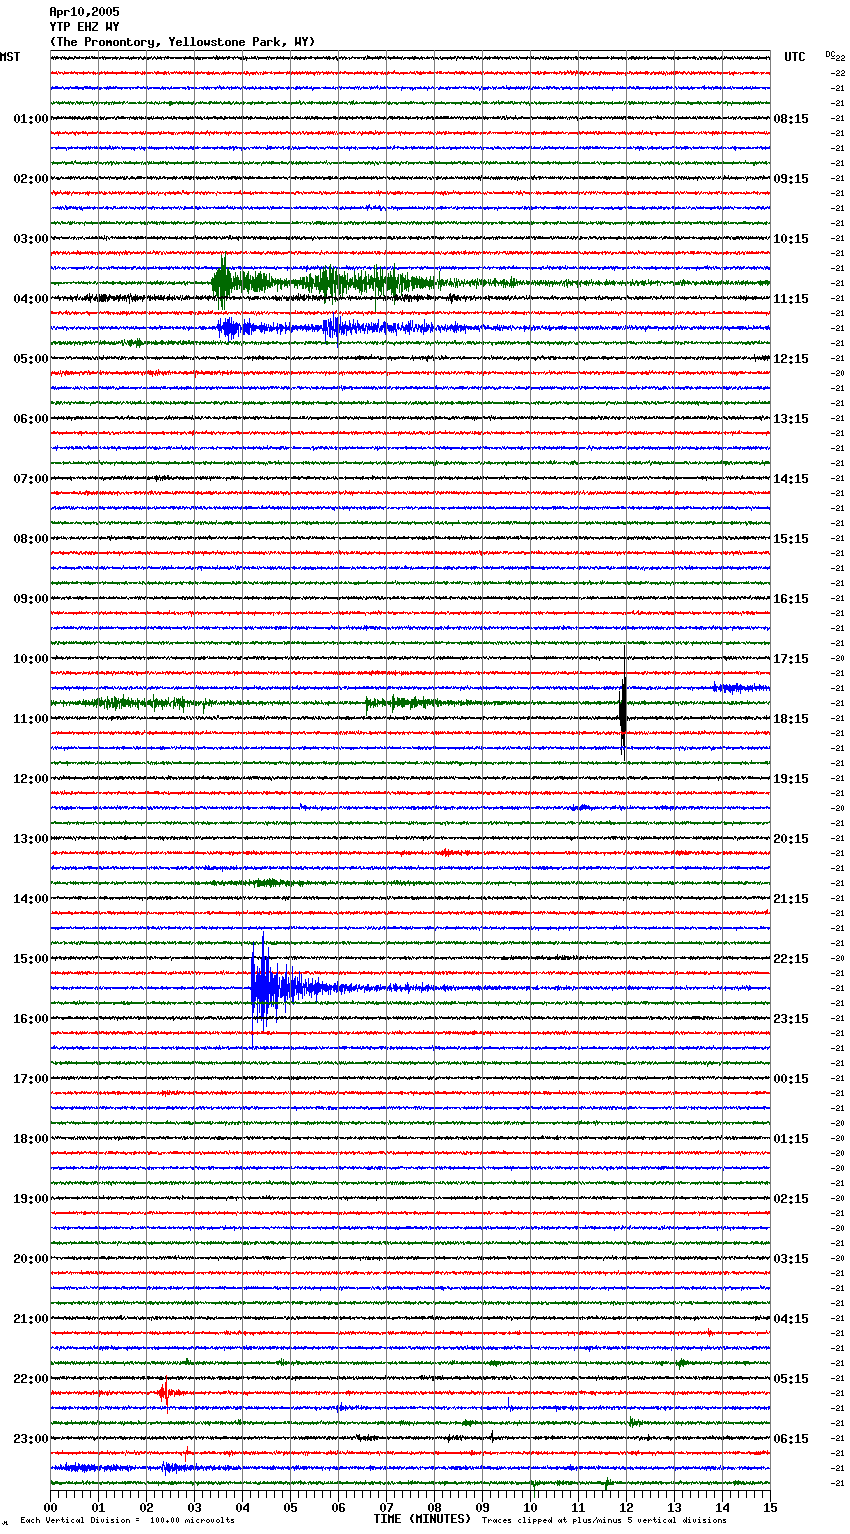Select the 20:00 MST time label
This screenshot has height=1534, width=850.
pyautogui.click(x=31, y=1259)
